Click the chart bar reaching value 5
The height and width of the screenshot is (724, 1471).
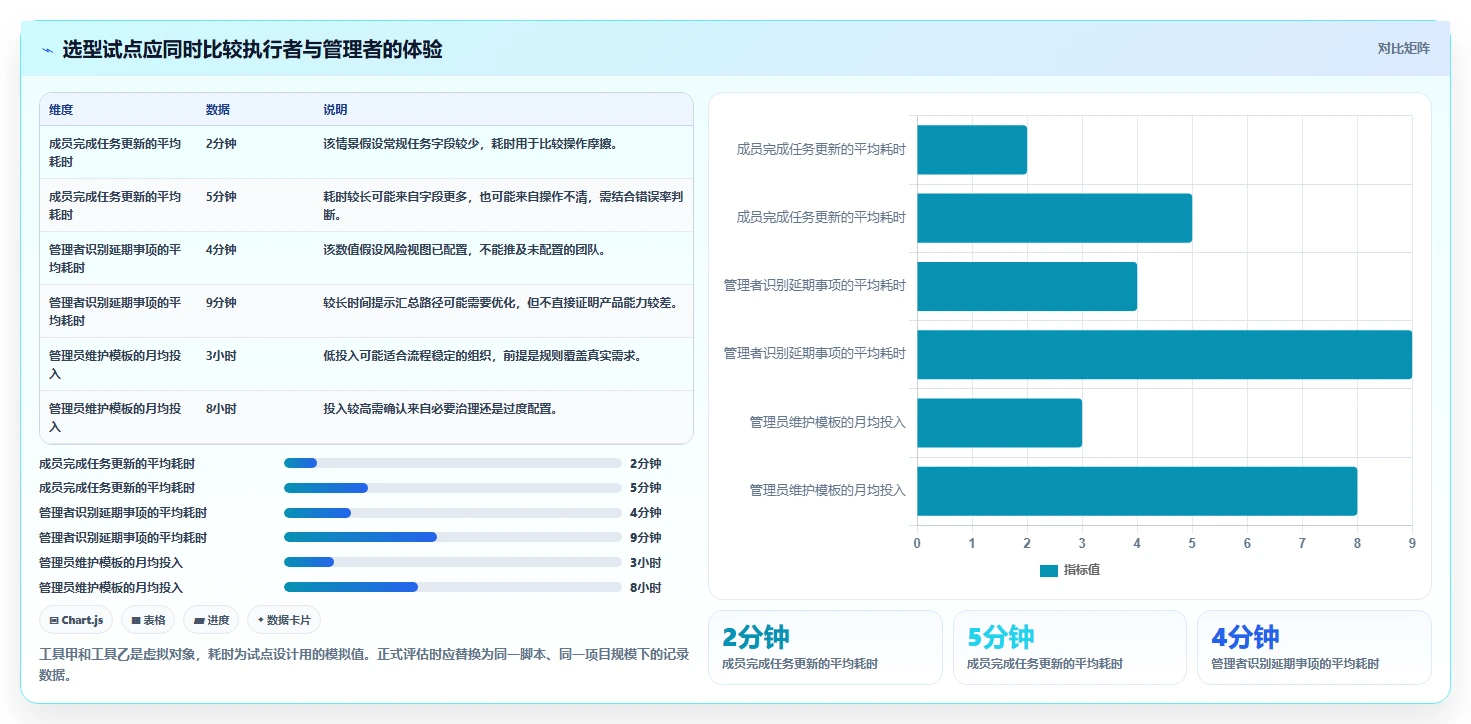[1054, 218]
